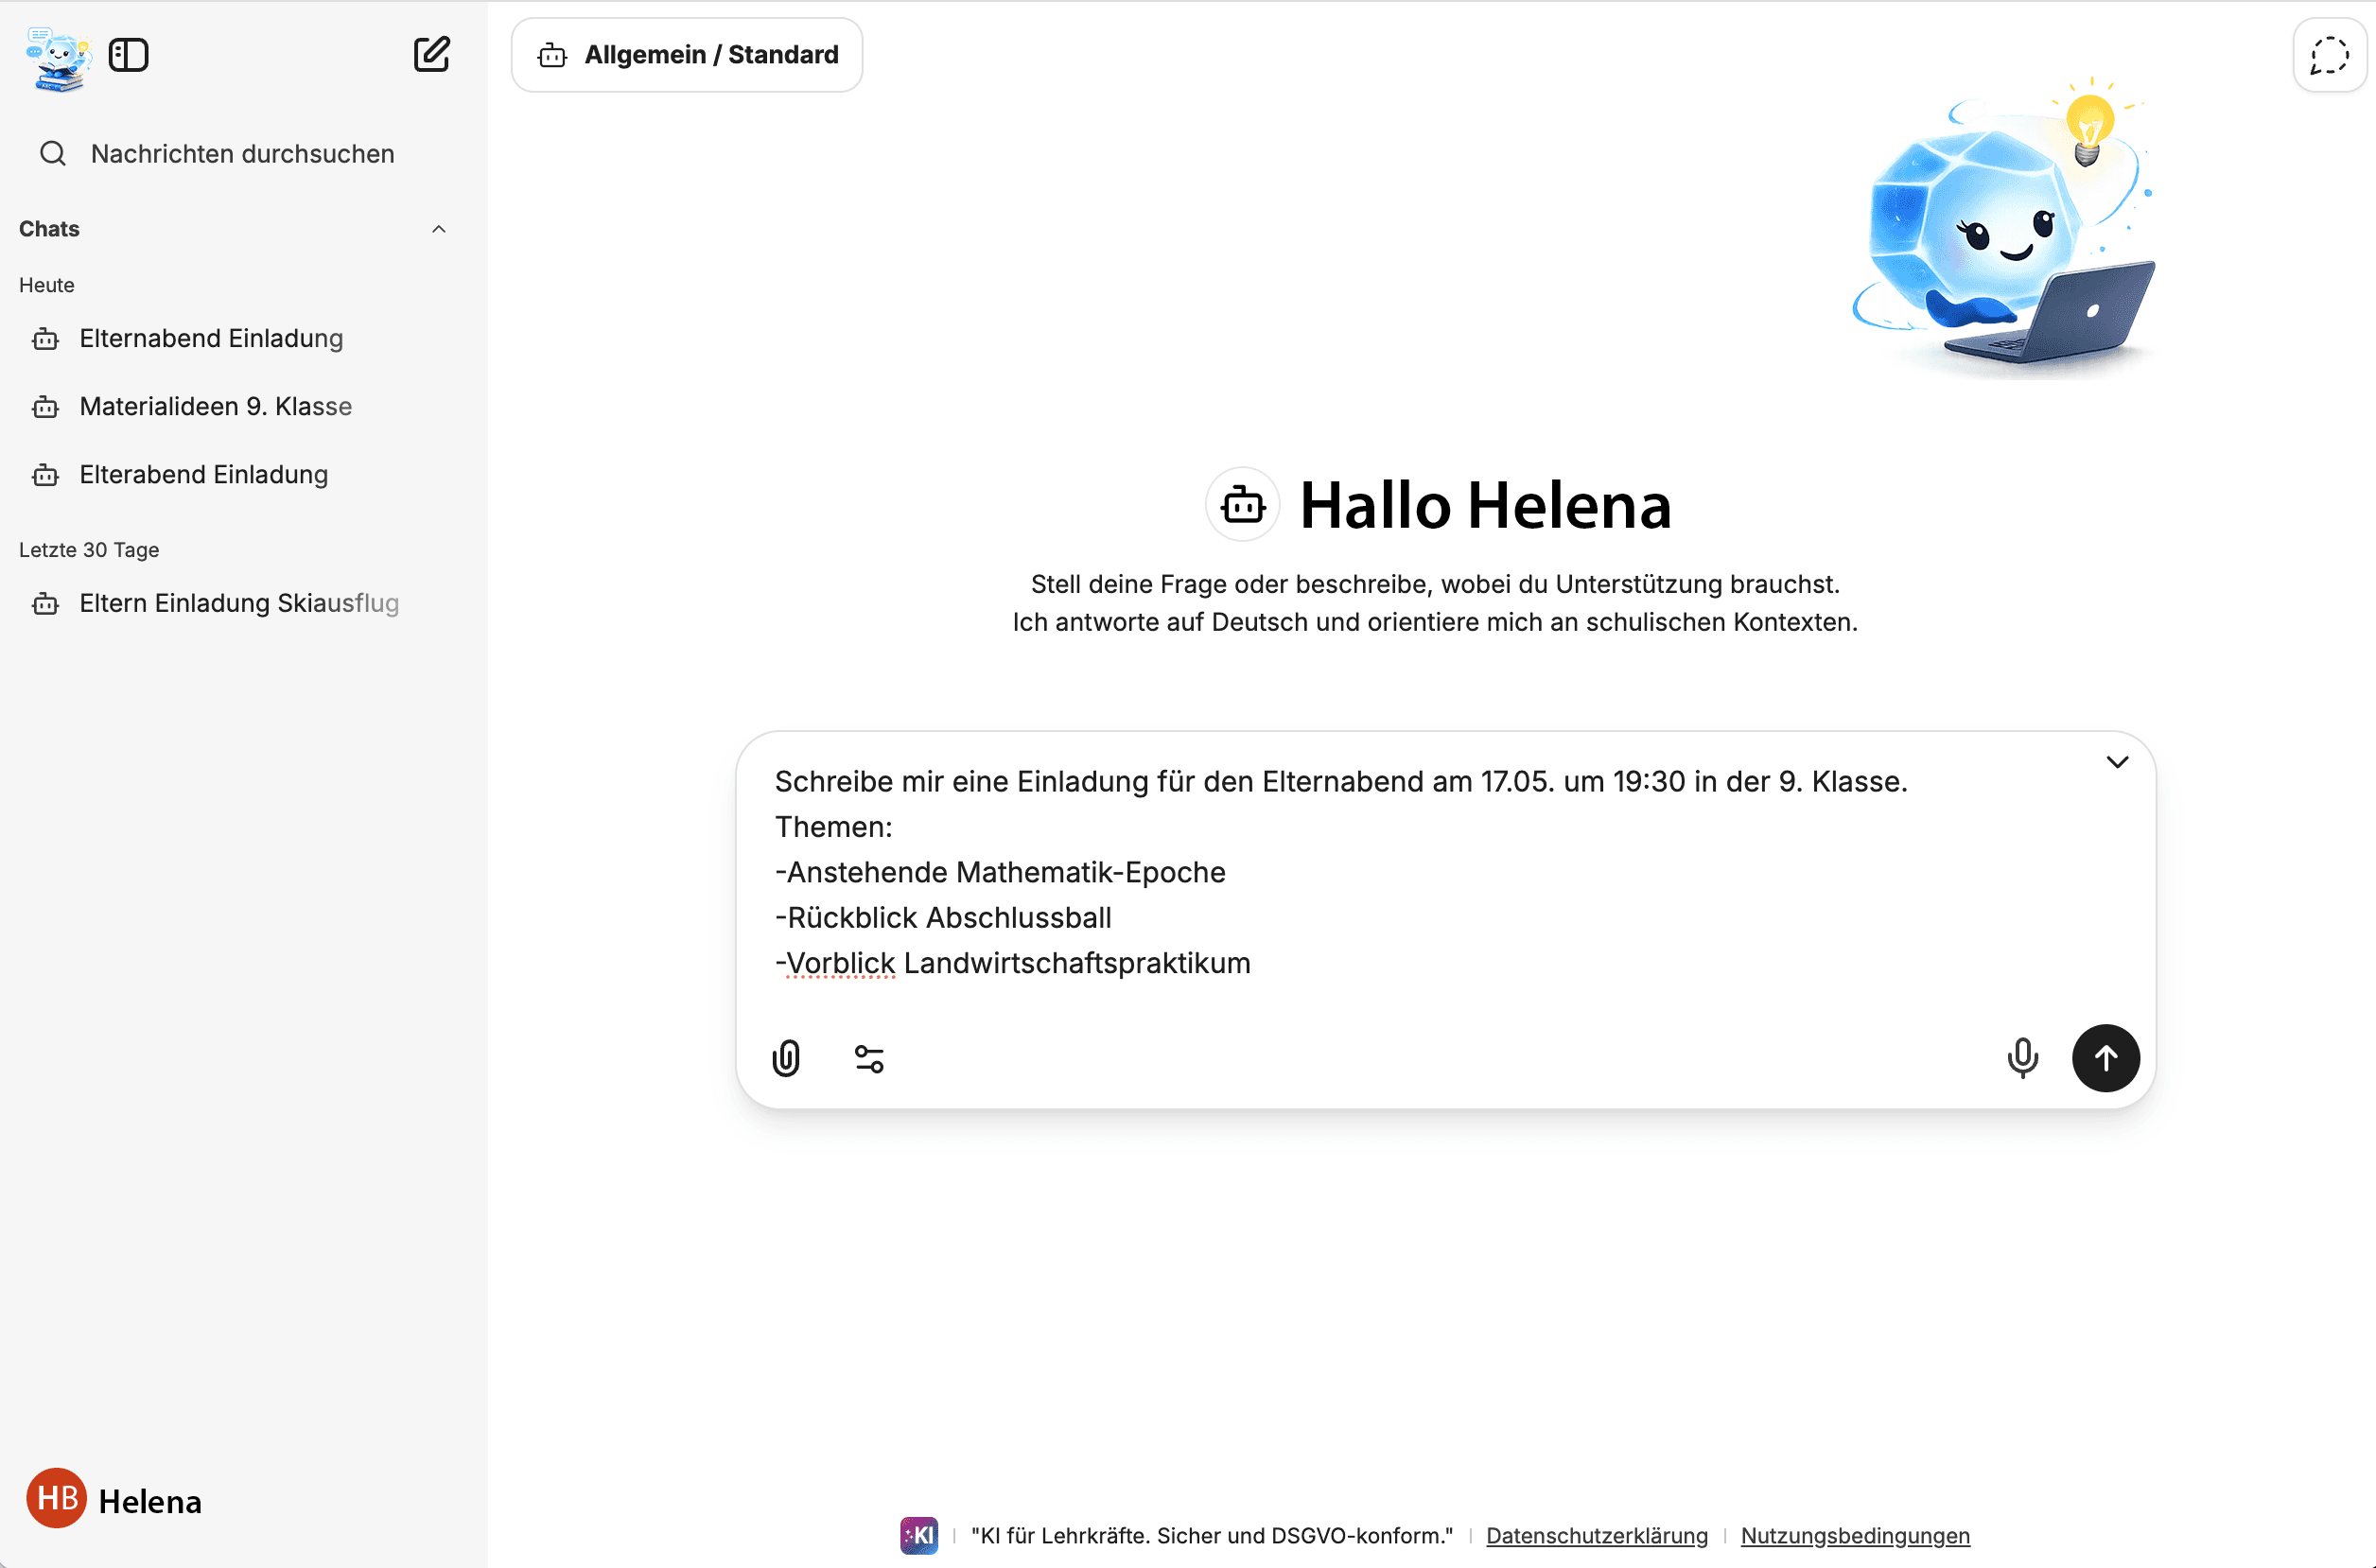2376x1568 pixels.
Task: Open the Allgemein / Standard assistant selector
Action: (x=687, y=55)
